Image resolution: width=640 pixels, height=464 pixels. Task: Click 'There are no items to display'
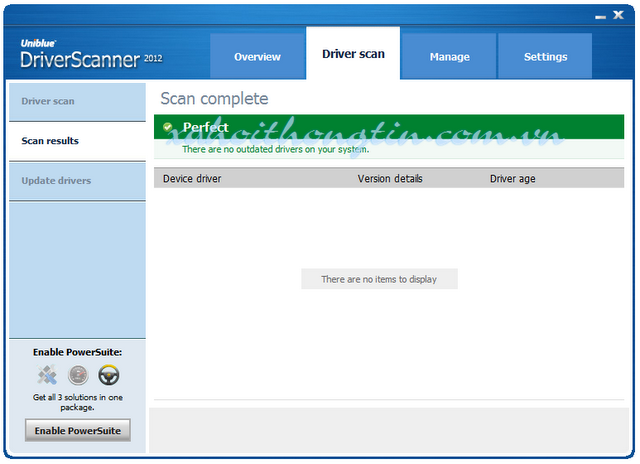[379, 279]
